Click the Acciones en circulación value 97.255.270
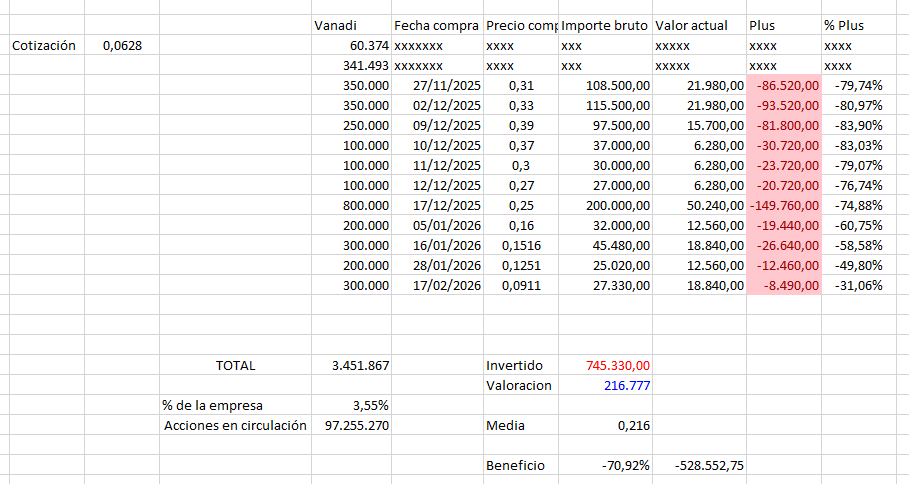 (351, 425)
